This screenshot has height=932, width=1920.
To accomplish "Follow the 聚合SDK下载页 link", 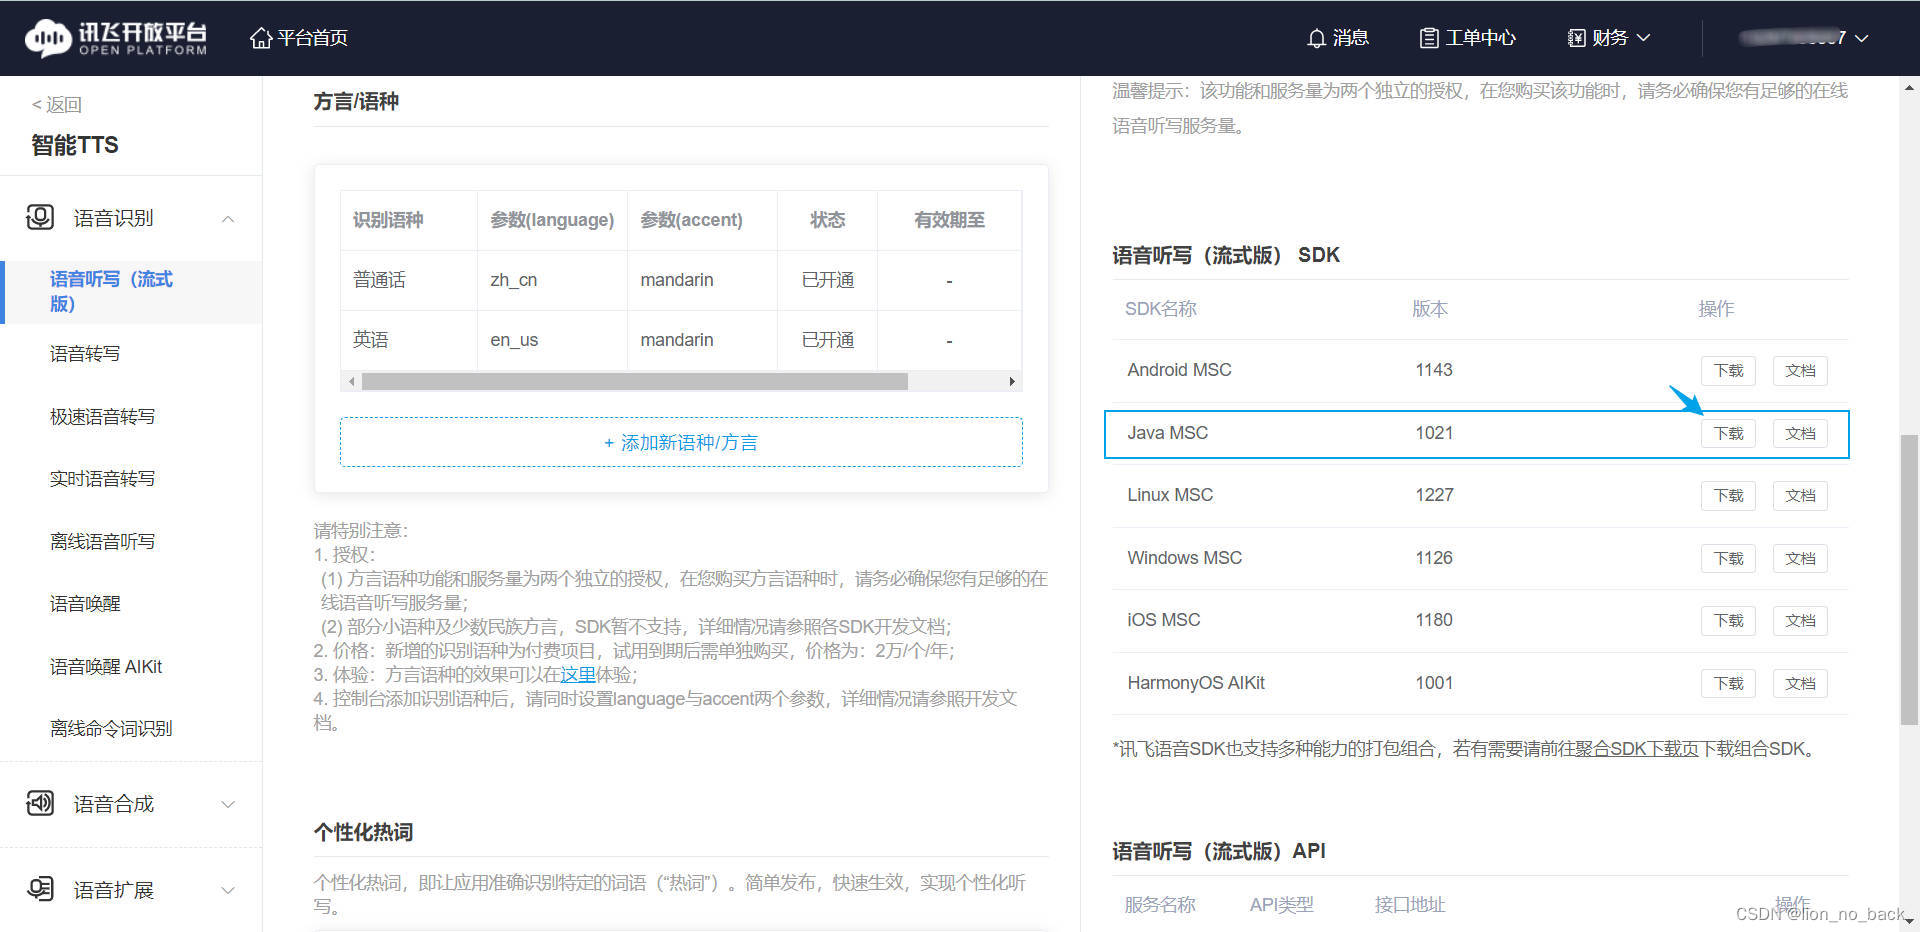I will pyautogui.click(x=1636, y=749).
